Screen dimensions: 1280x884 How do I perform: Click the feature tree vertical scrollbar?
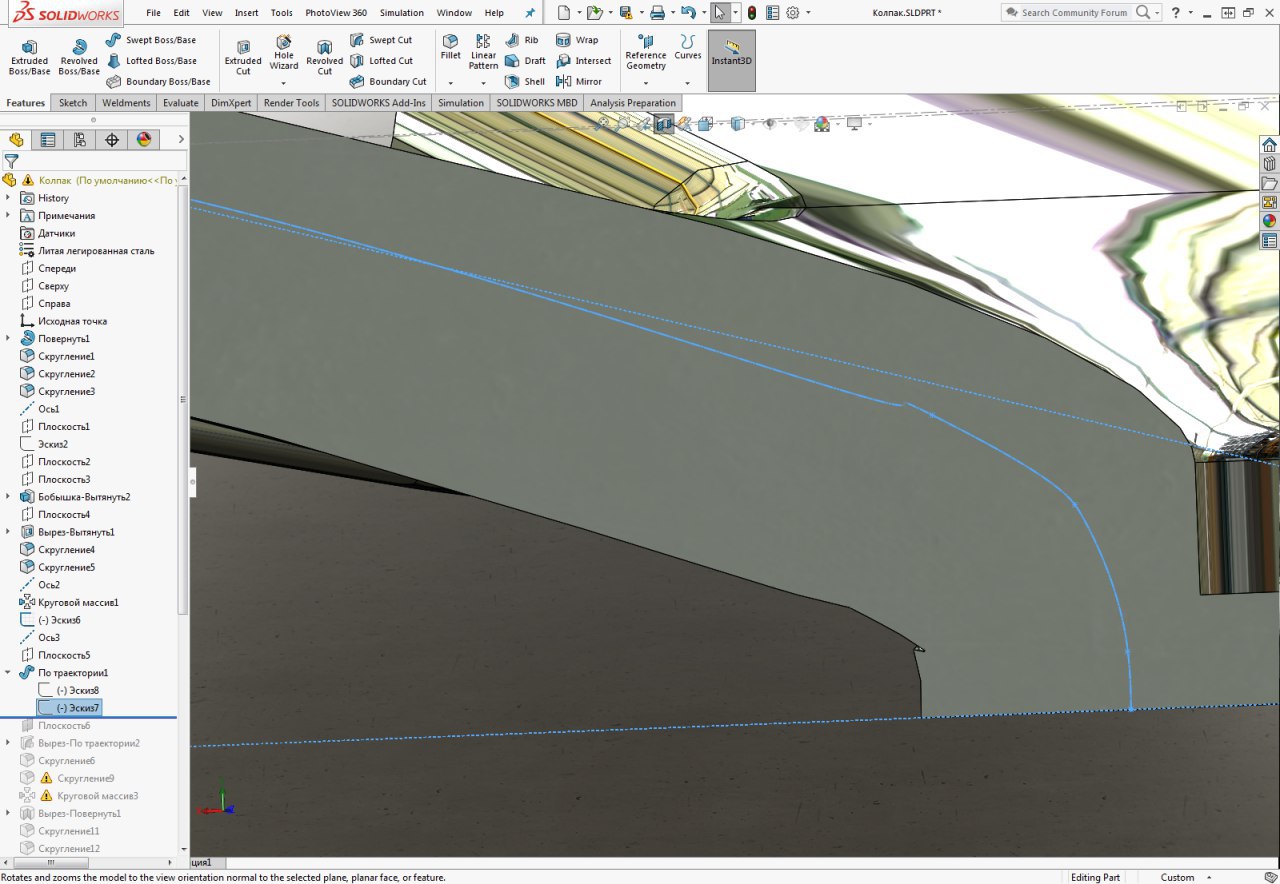[183, 400]
